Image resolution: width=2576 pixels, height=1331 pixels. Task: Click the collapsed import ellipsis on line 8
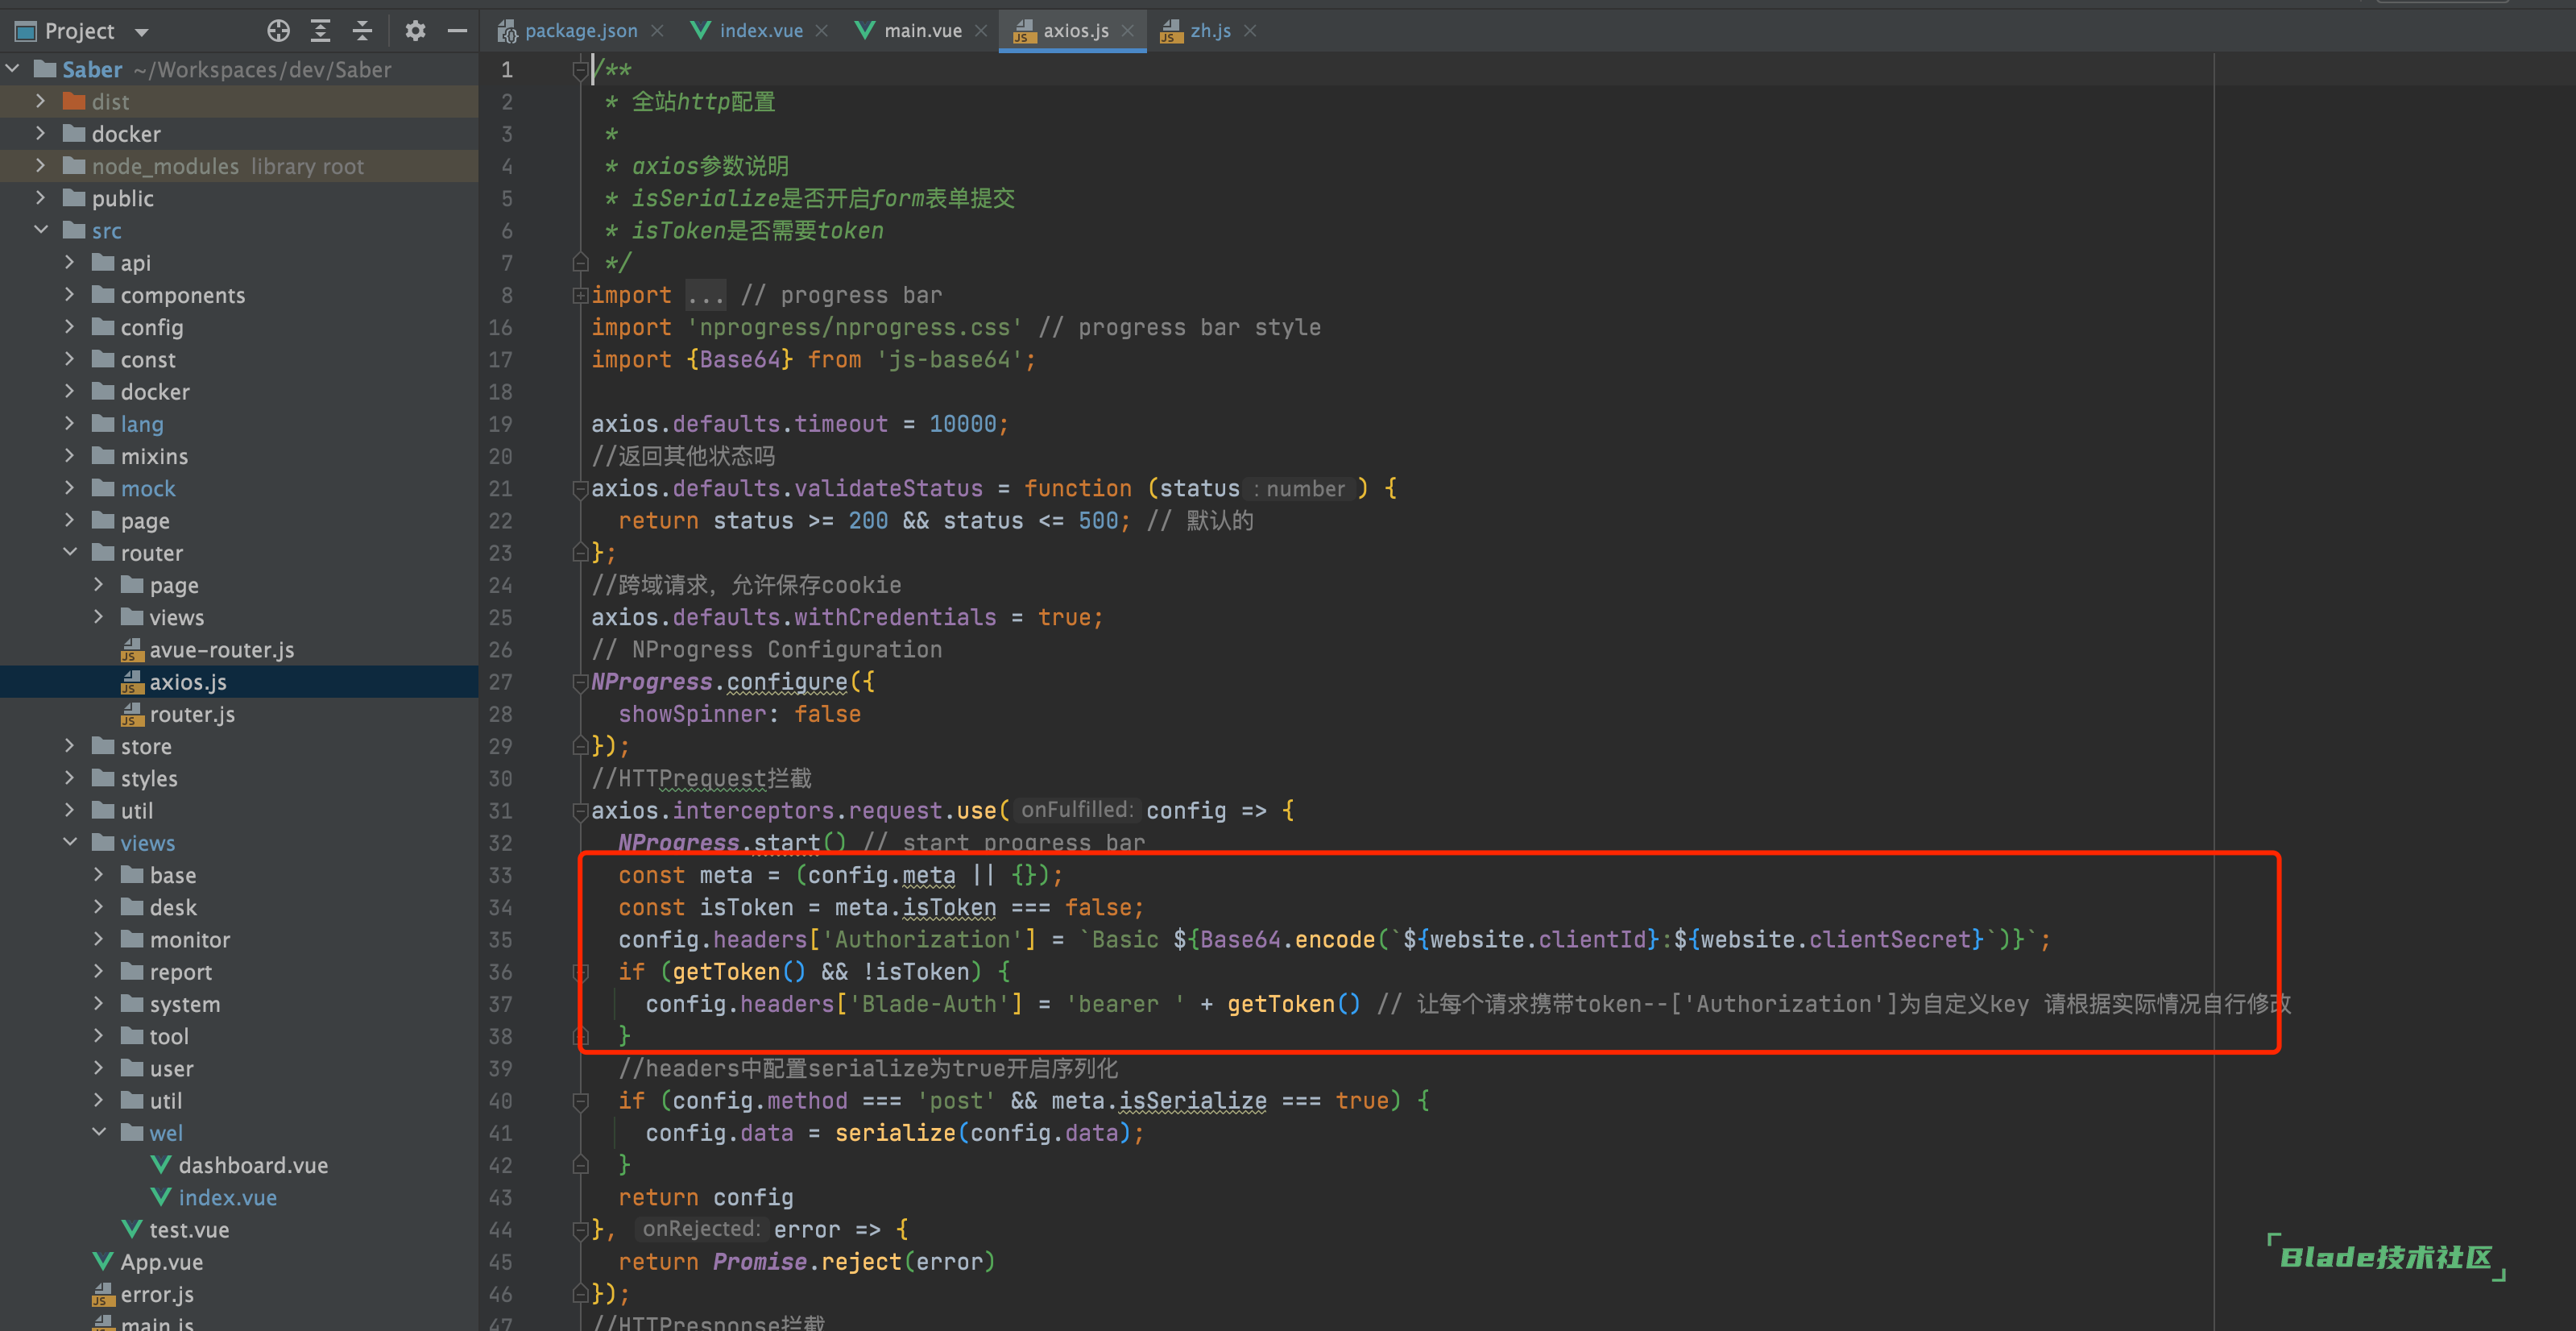705,295
